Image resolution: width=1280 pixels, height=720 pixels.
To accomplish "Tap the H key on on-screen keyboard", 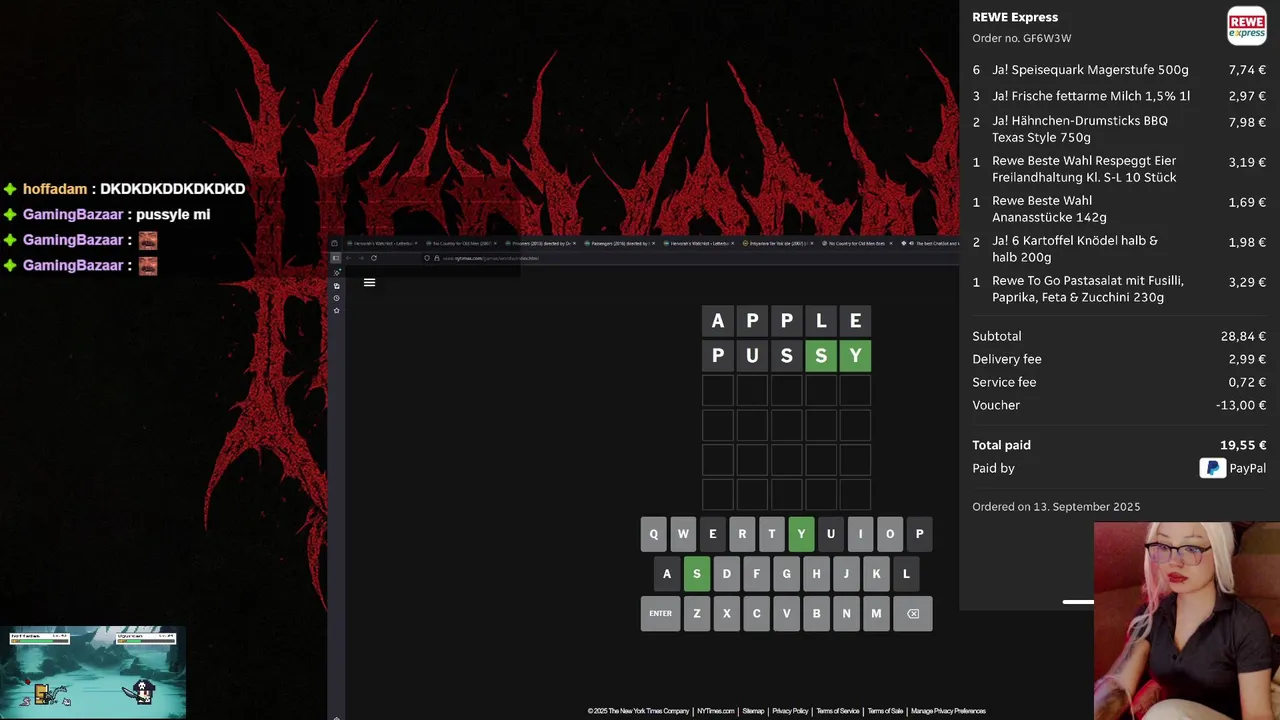I will point(816,574).
